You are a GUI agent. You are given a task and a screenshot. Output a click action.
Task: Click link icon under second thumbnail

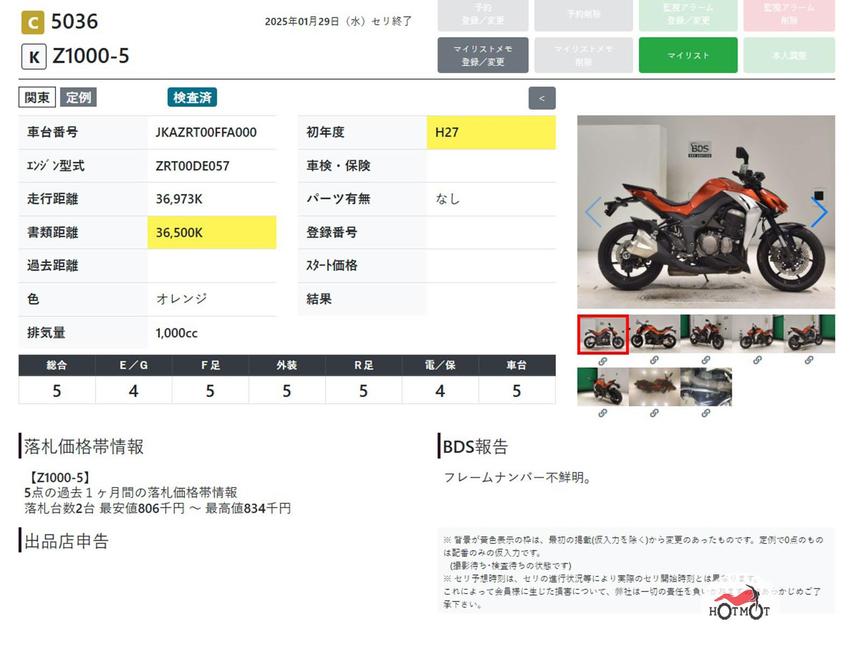coord(654,360)
